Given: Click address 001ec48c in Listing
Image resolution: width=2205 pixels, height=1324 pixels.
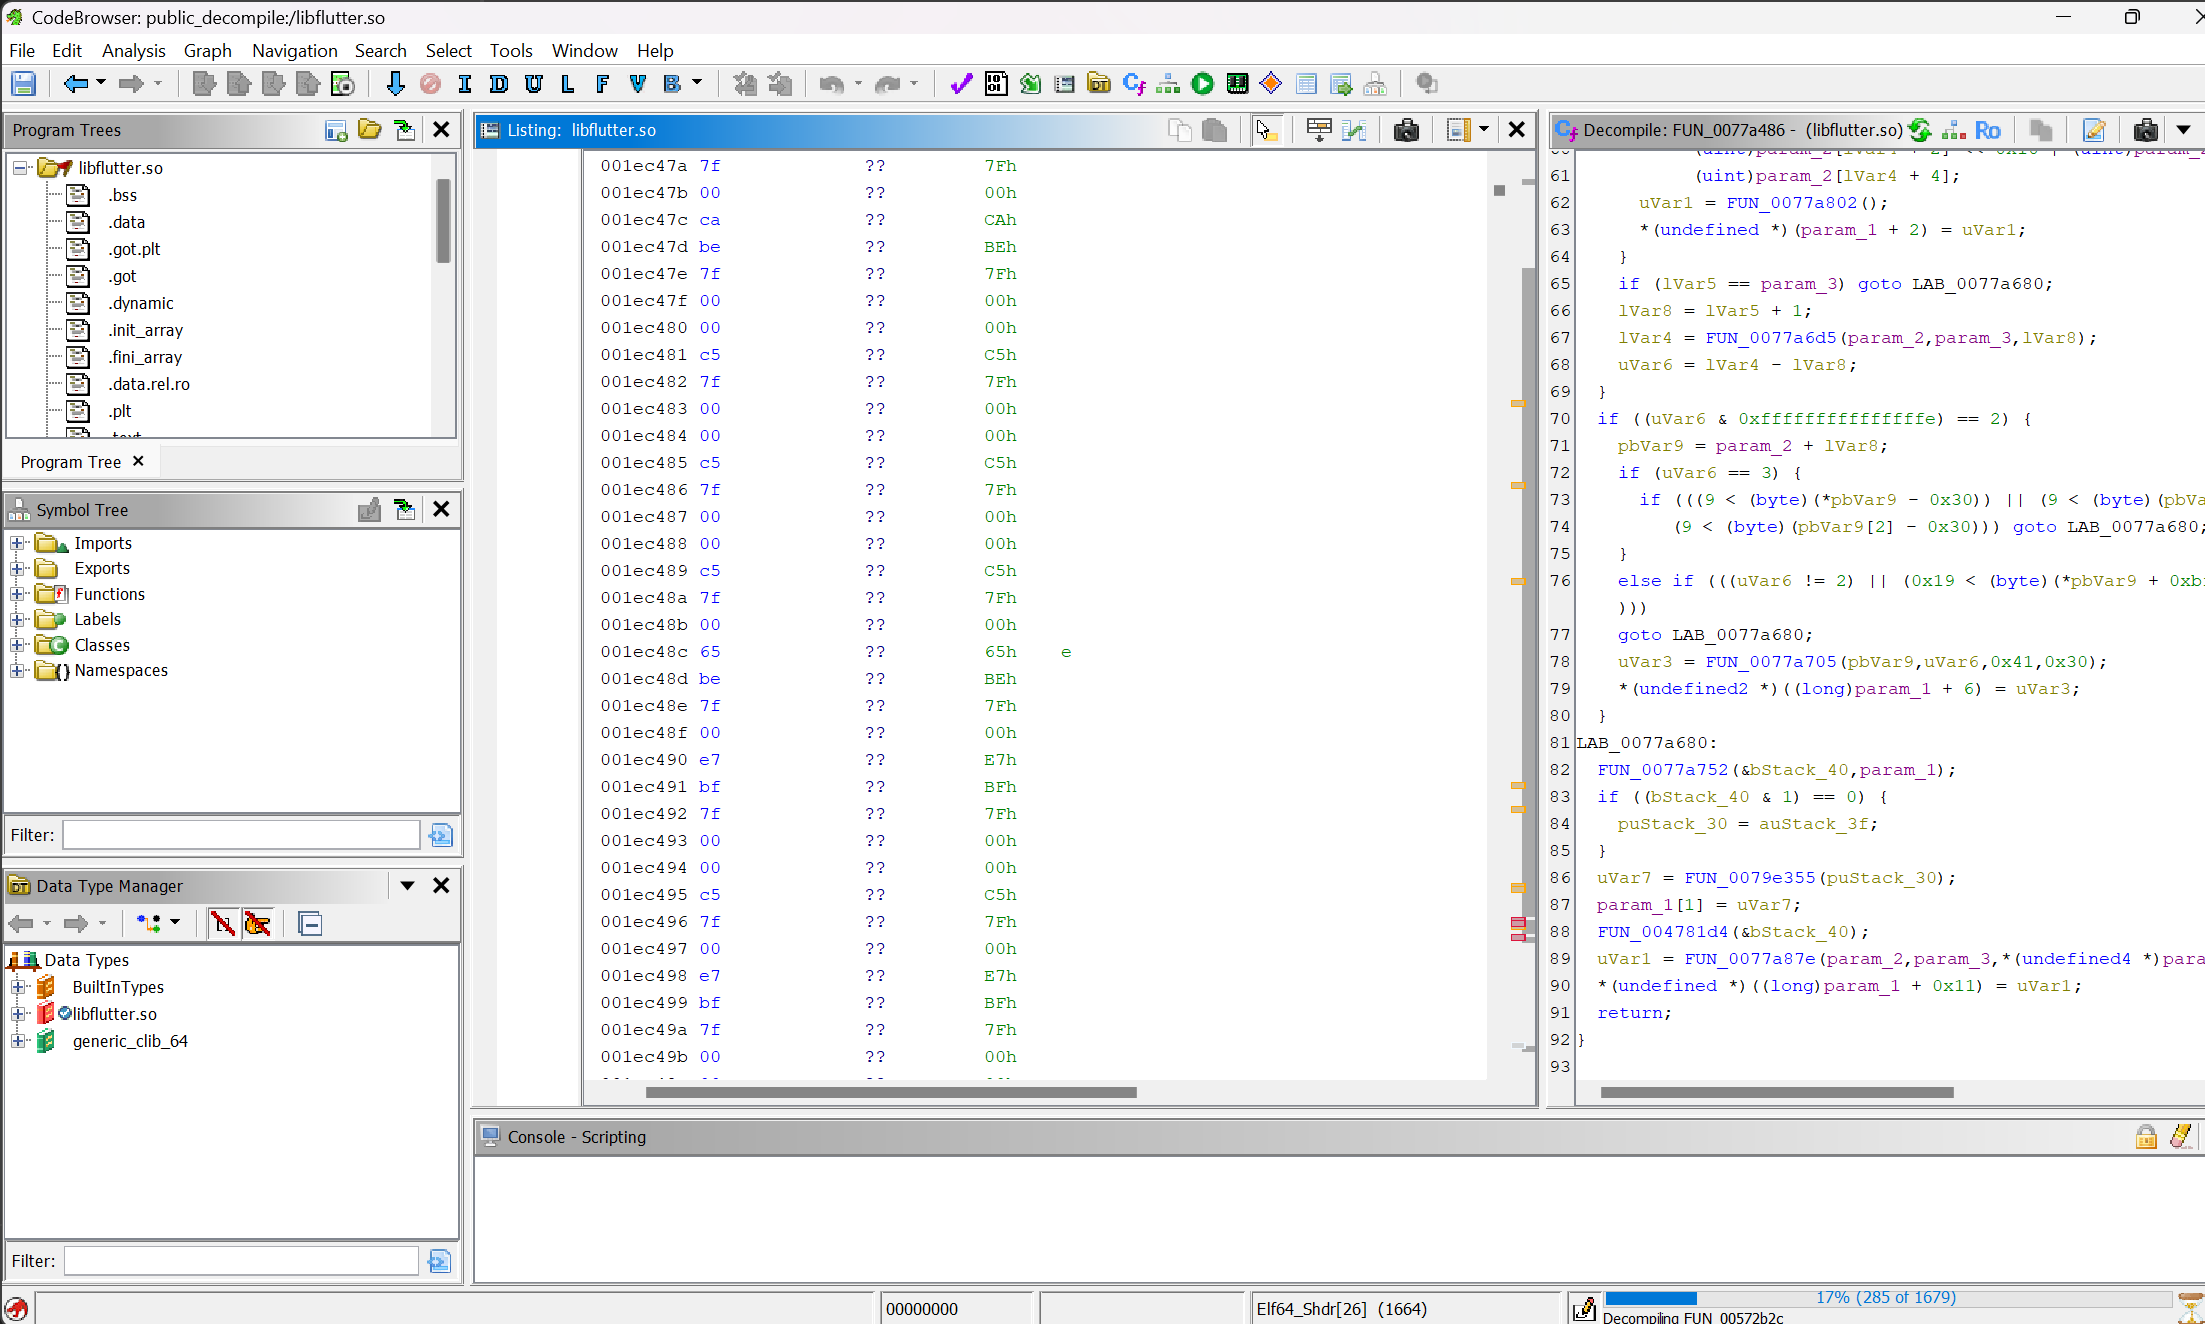Looking at the screenshot, I should (x=643, y=652).
